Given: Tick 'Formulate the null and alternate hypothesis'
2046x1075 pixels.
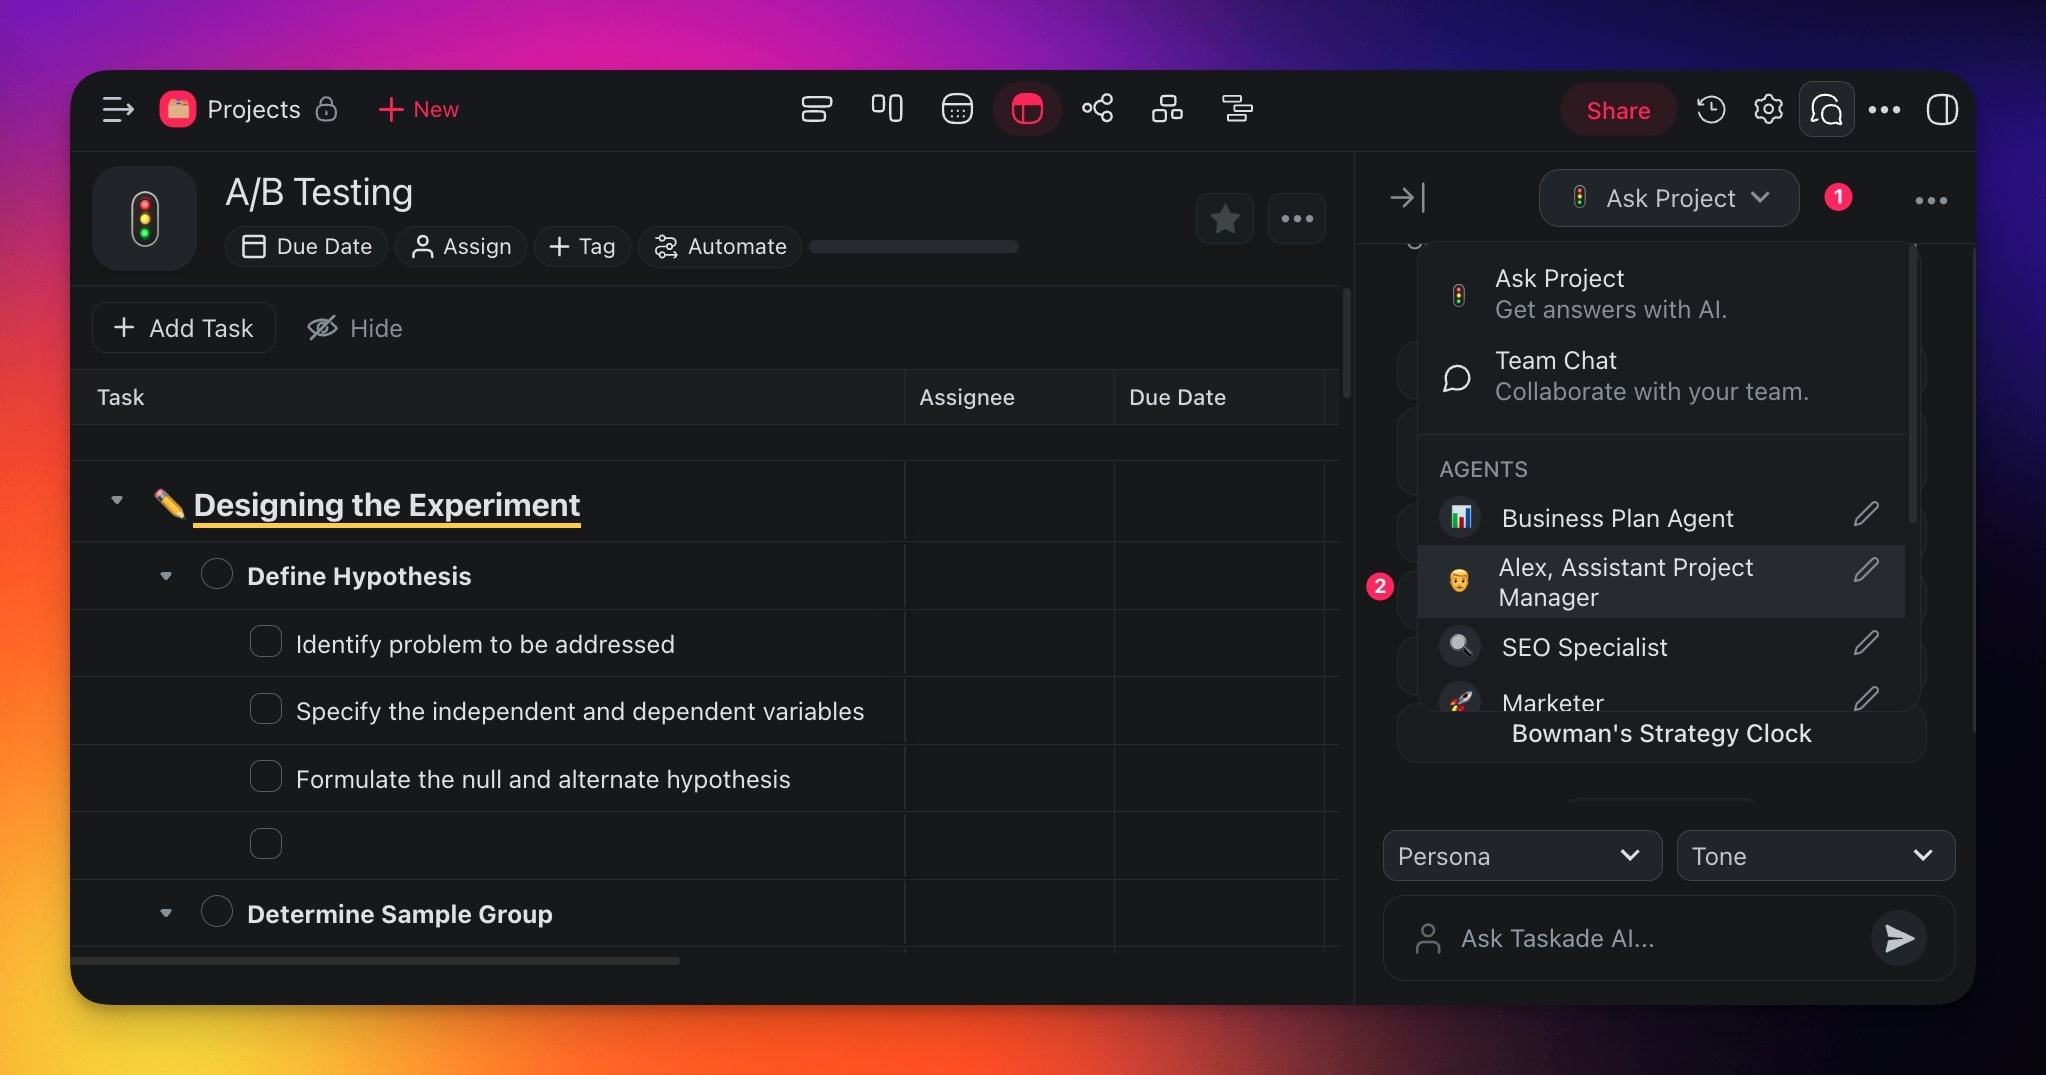Looking at the screenshot, I should pyautogui.click(x=265, y=777).
